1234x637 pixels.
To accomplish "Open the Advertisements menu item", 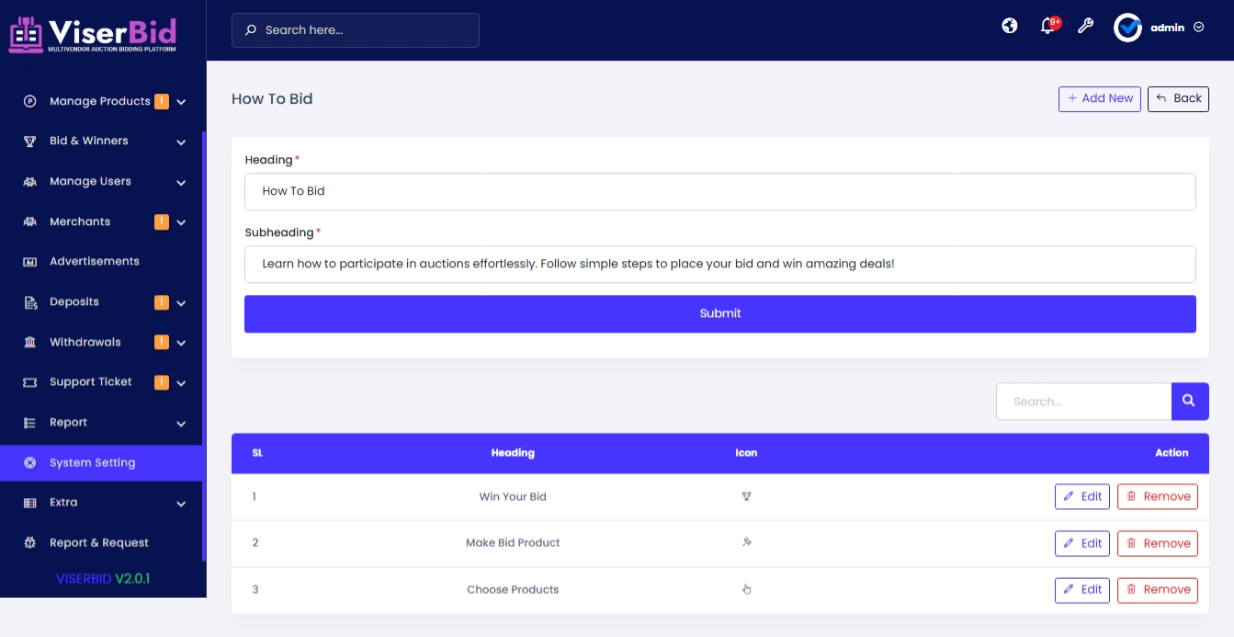I will tap(101, 262).
